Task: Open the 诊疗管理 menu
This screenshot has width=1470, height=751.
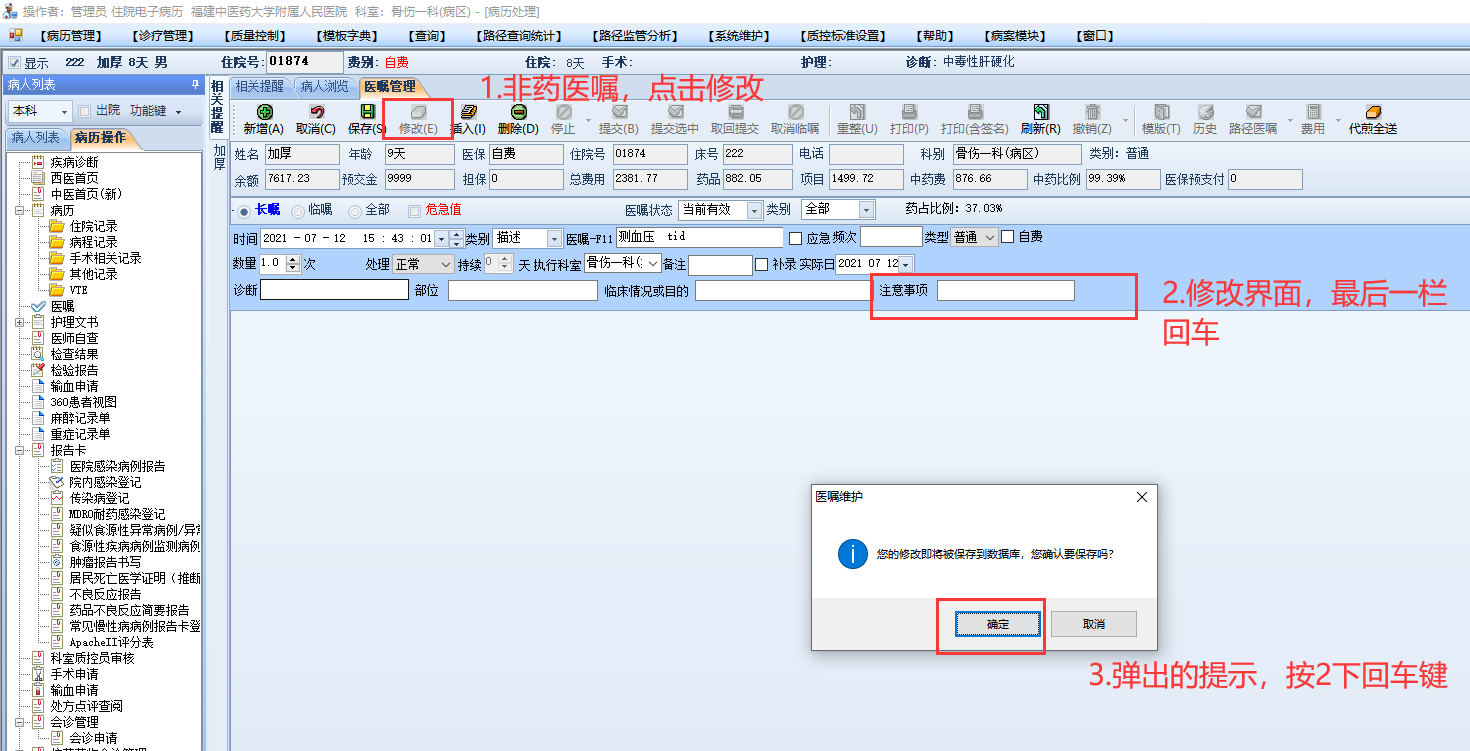Action: (162, 36)
